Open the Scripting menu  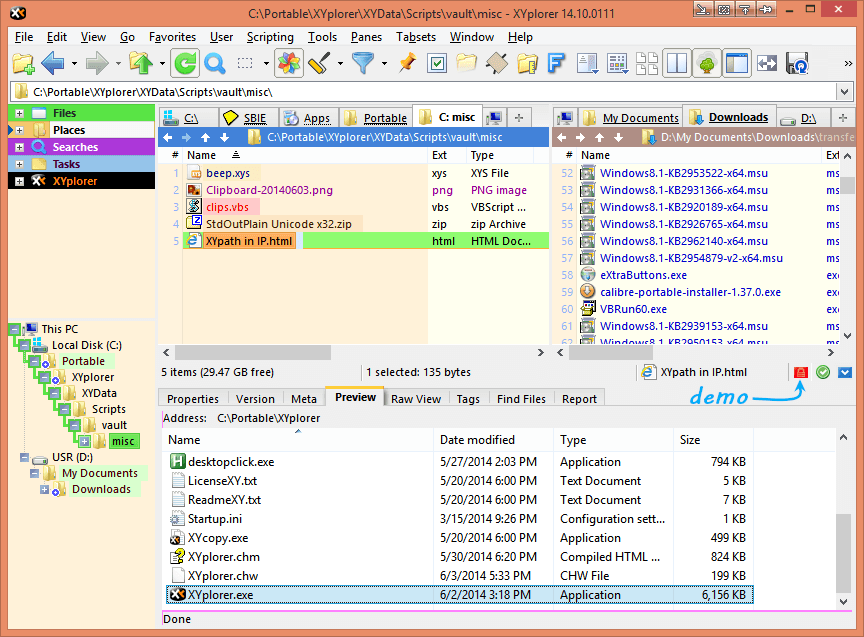[270, 37]
